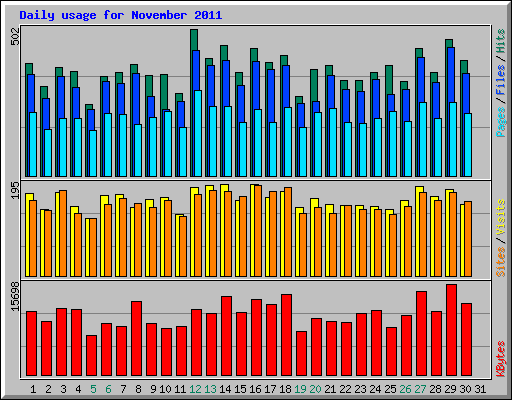
Task: Click the red "KBytes" legend label
Action: (501, 359)
